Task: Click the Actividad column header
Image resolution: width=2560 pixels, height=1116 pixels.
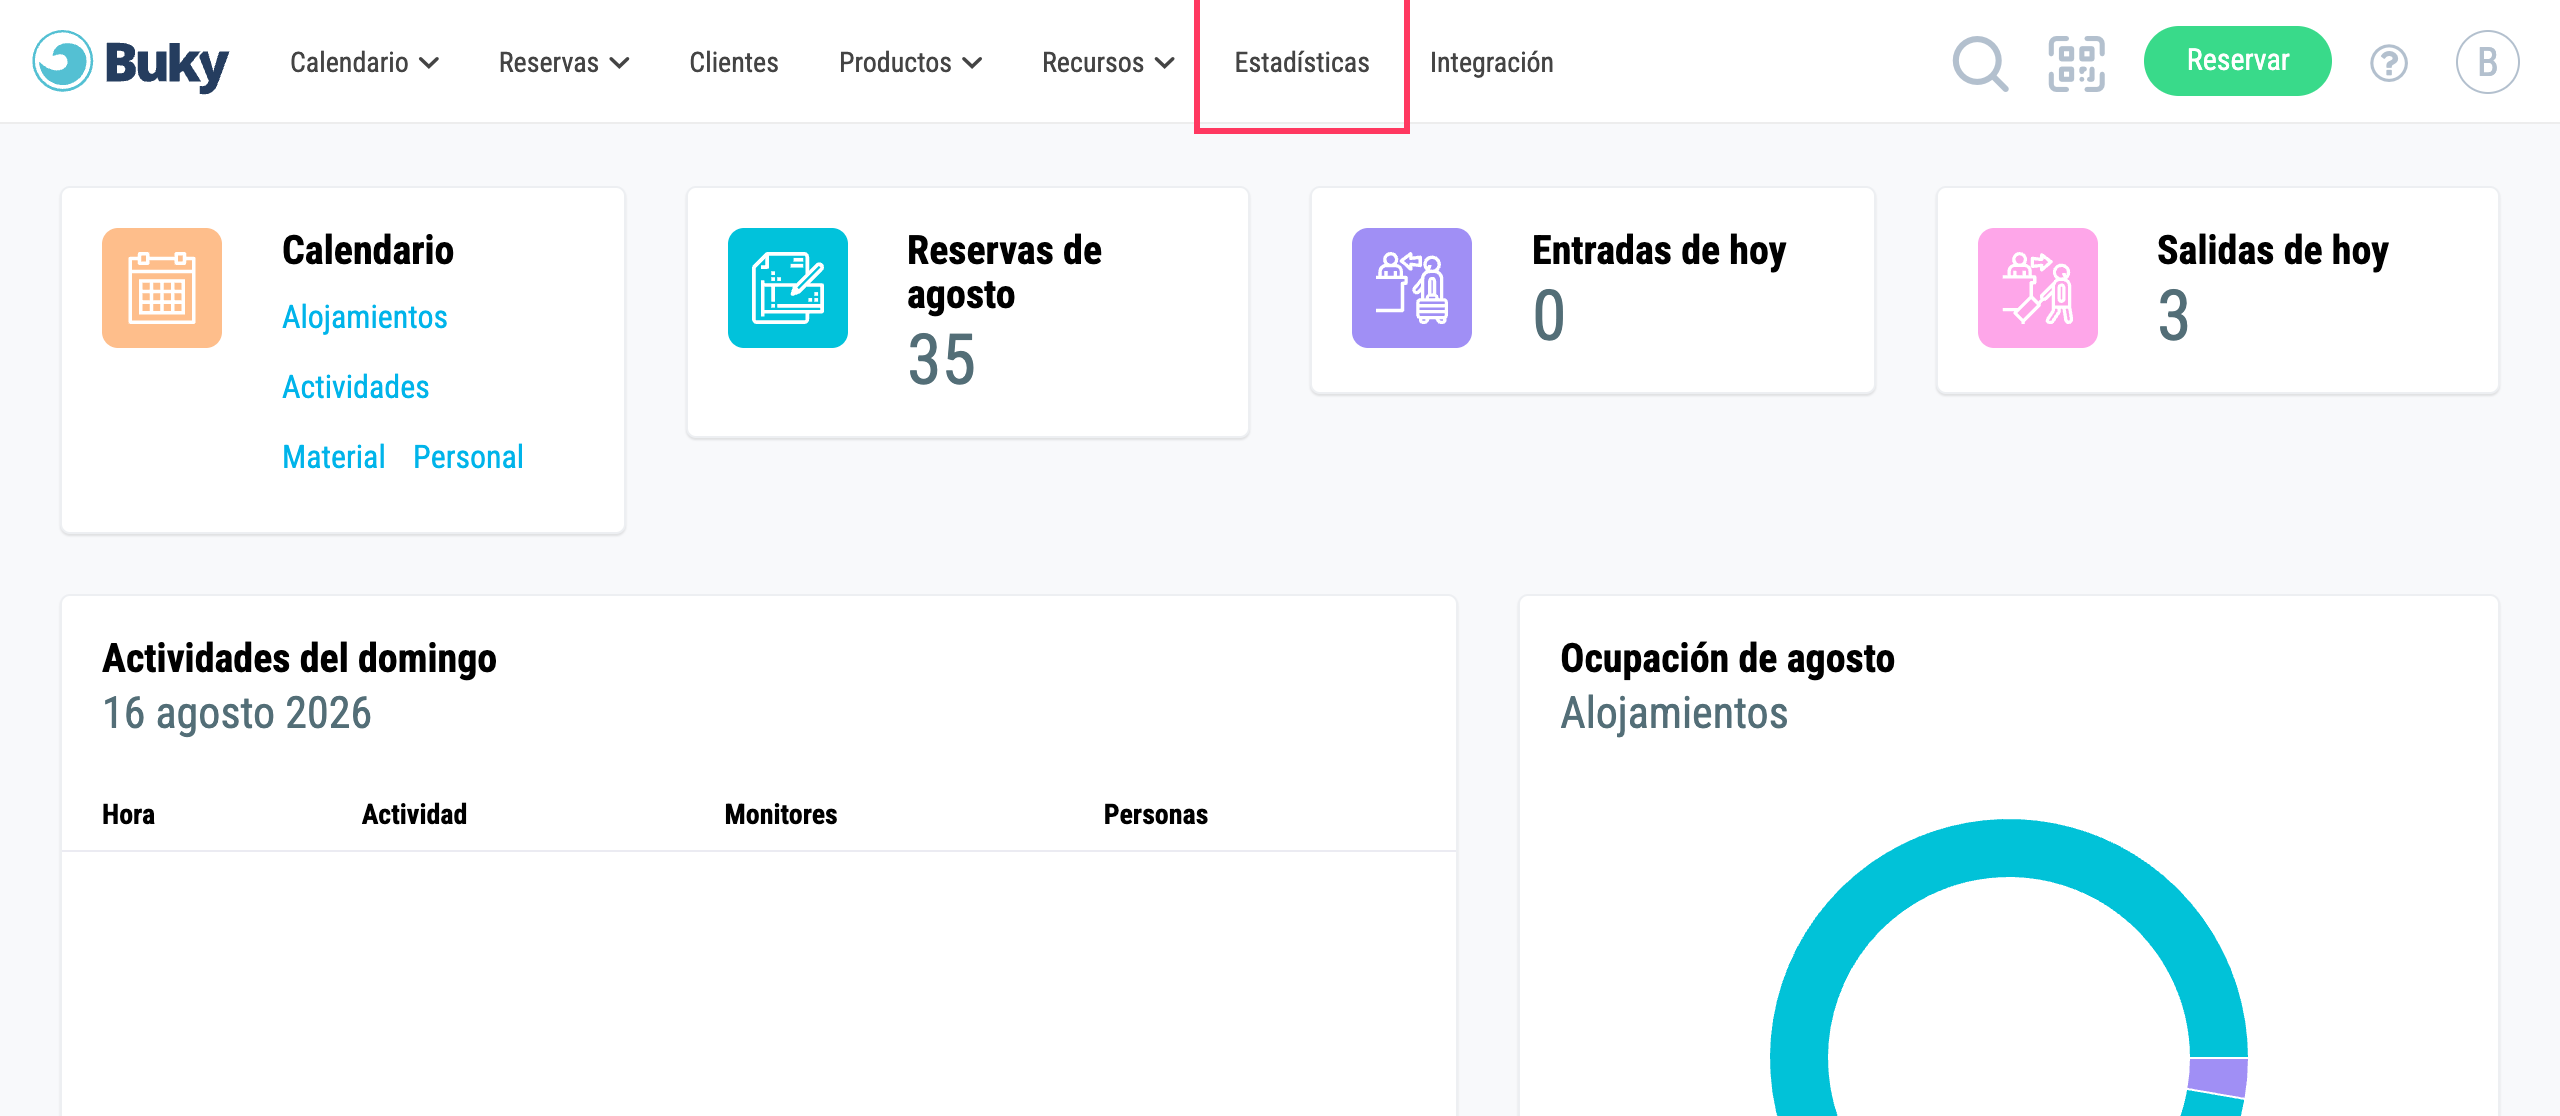Action: [414, 814]
